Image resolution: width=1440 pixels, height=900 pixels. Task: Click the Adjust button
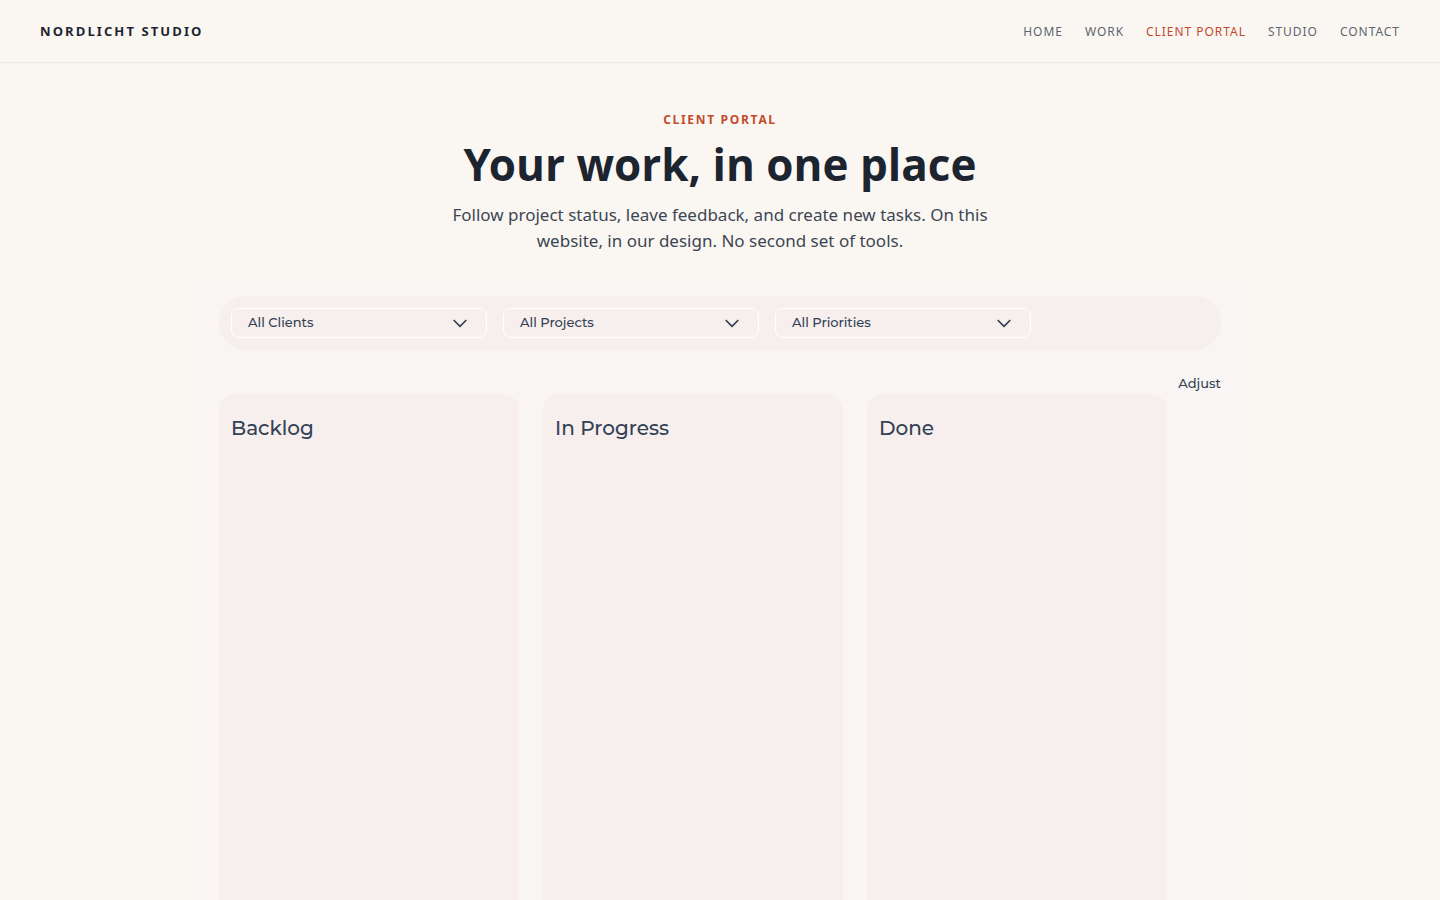click(x=1199, y=384)
